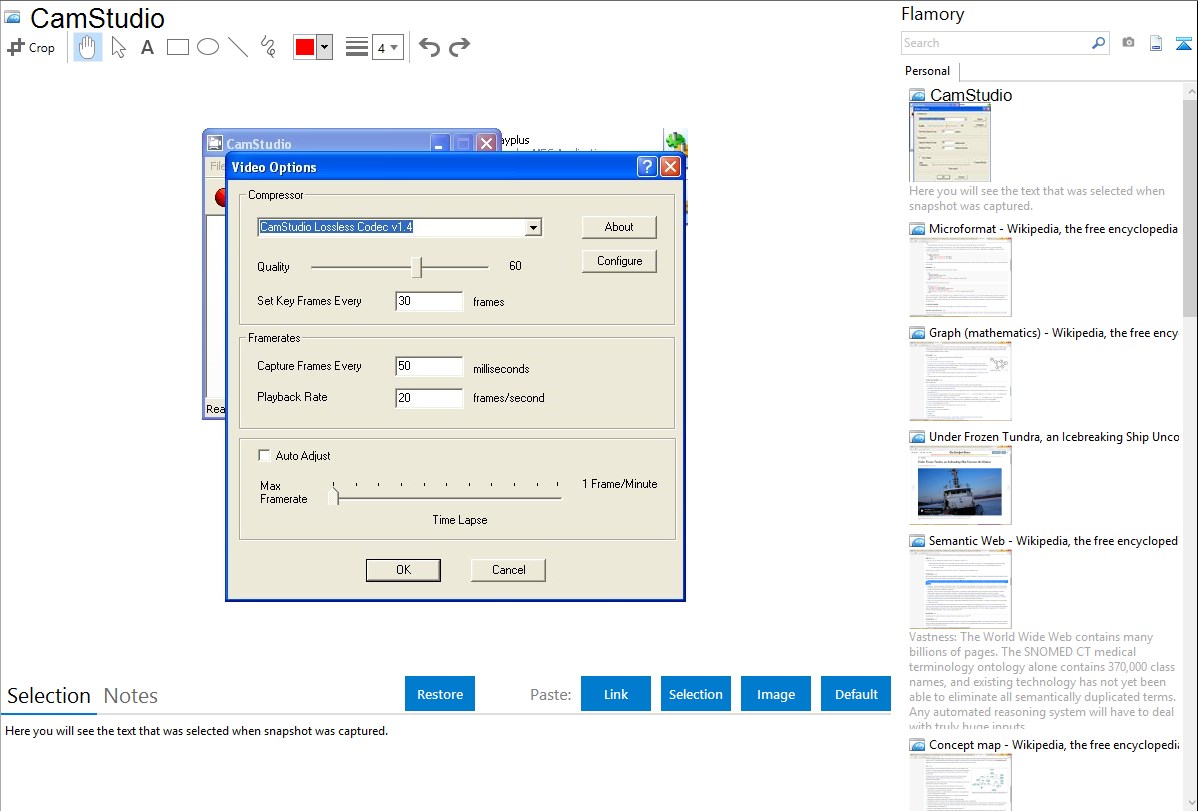The image size is (1198, 811).
Task: Switch to the Notes tab
Action: tap(131, 696)
